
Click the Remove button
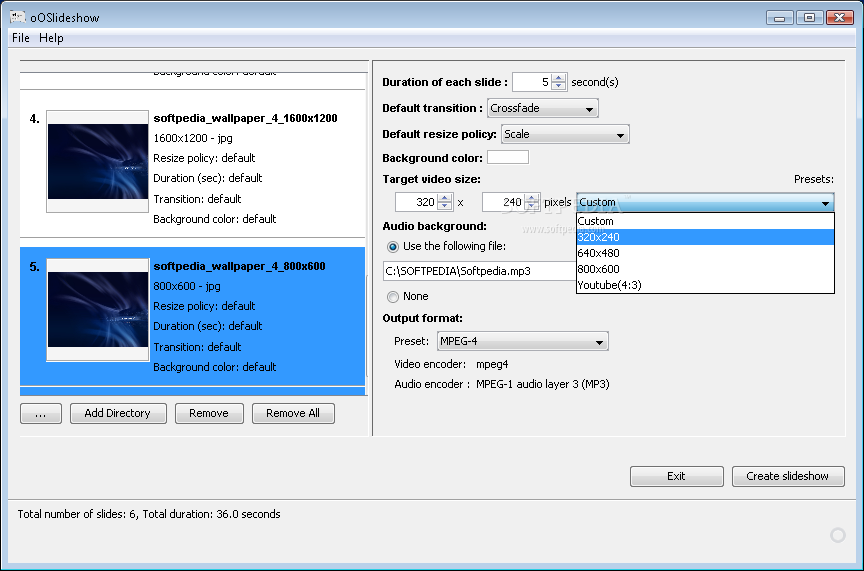[x=209, y=413]
